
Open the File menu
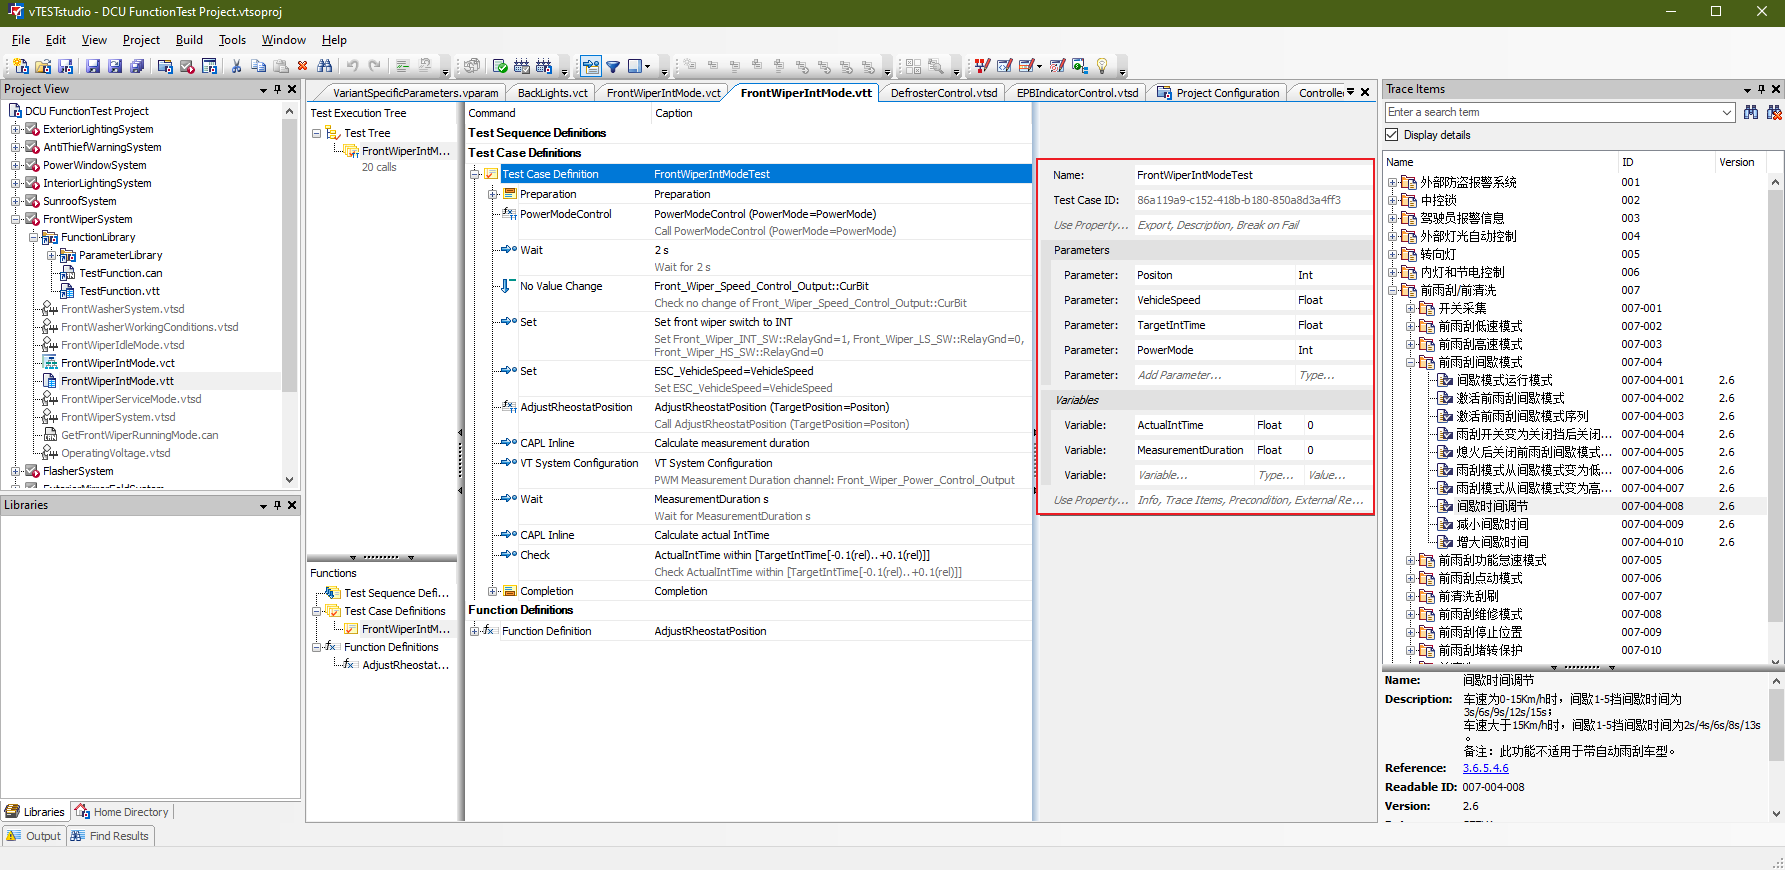[x=21, y=40]
